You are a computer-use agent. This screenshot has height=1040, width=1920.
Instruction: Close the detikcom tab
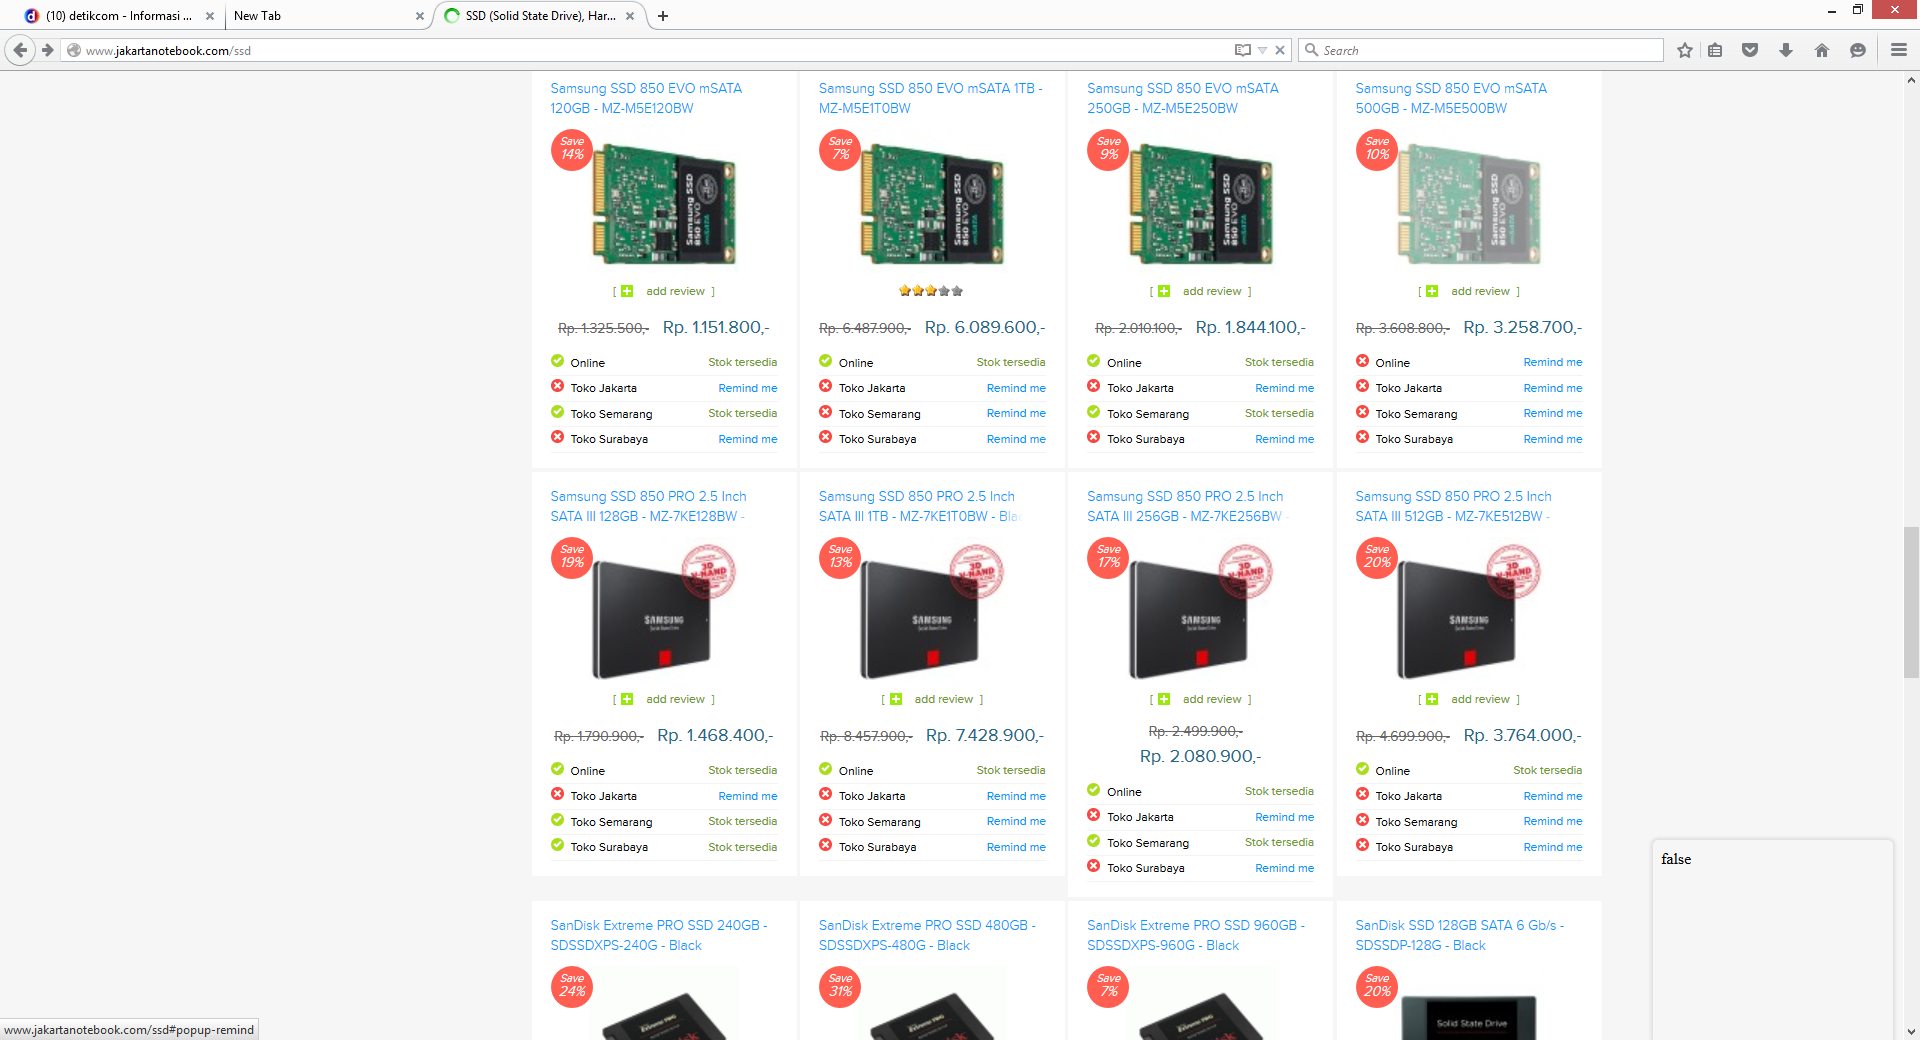point(209,16)
